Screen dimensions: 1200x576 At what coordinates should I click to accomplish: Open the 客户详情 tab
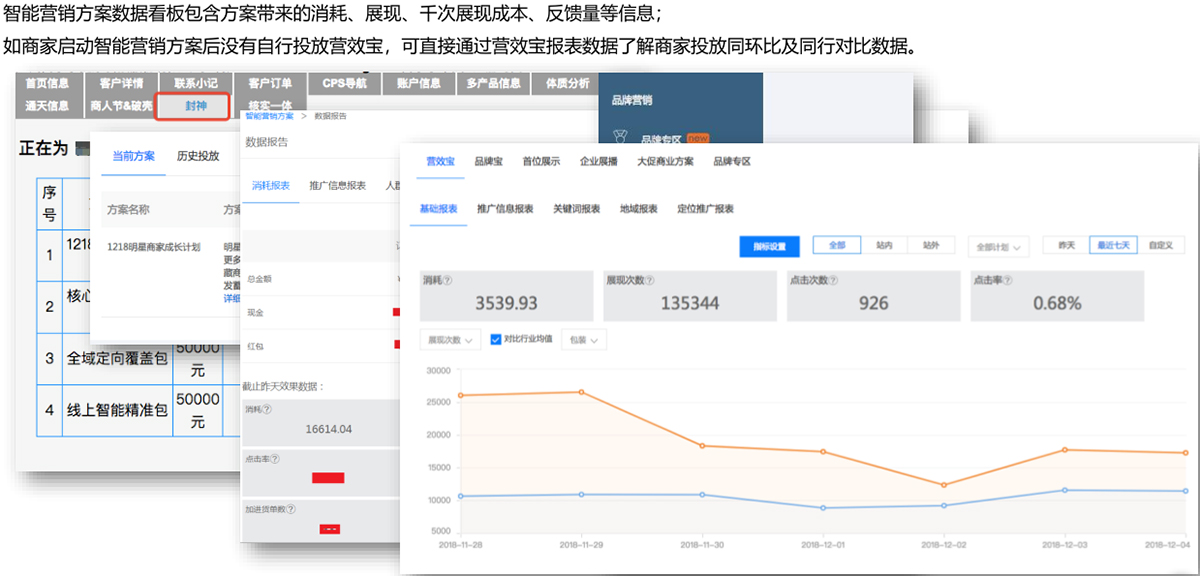pyautogui.click(x=121, y=83)
